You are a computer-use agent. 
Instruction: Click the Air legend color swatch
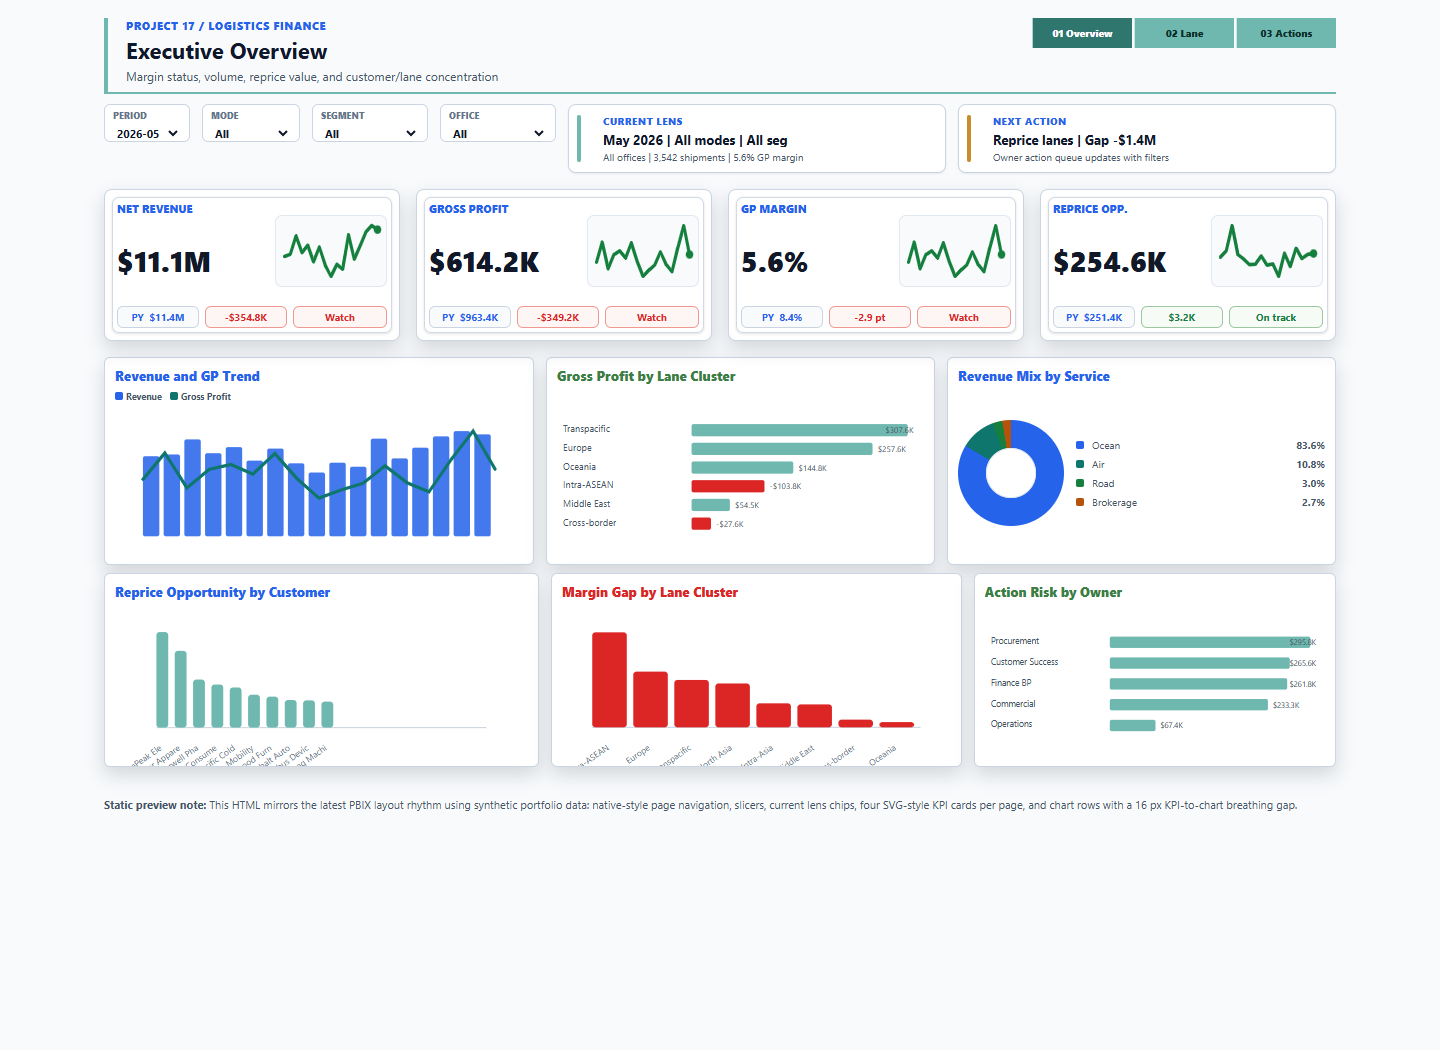pos(1080,464)
